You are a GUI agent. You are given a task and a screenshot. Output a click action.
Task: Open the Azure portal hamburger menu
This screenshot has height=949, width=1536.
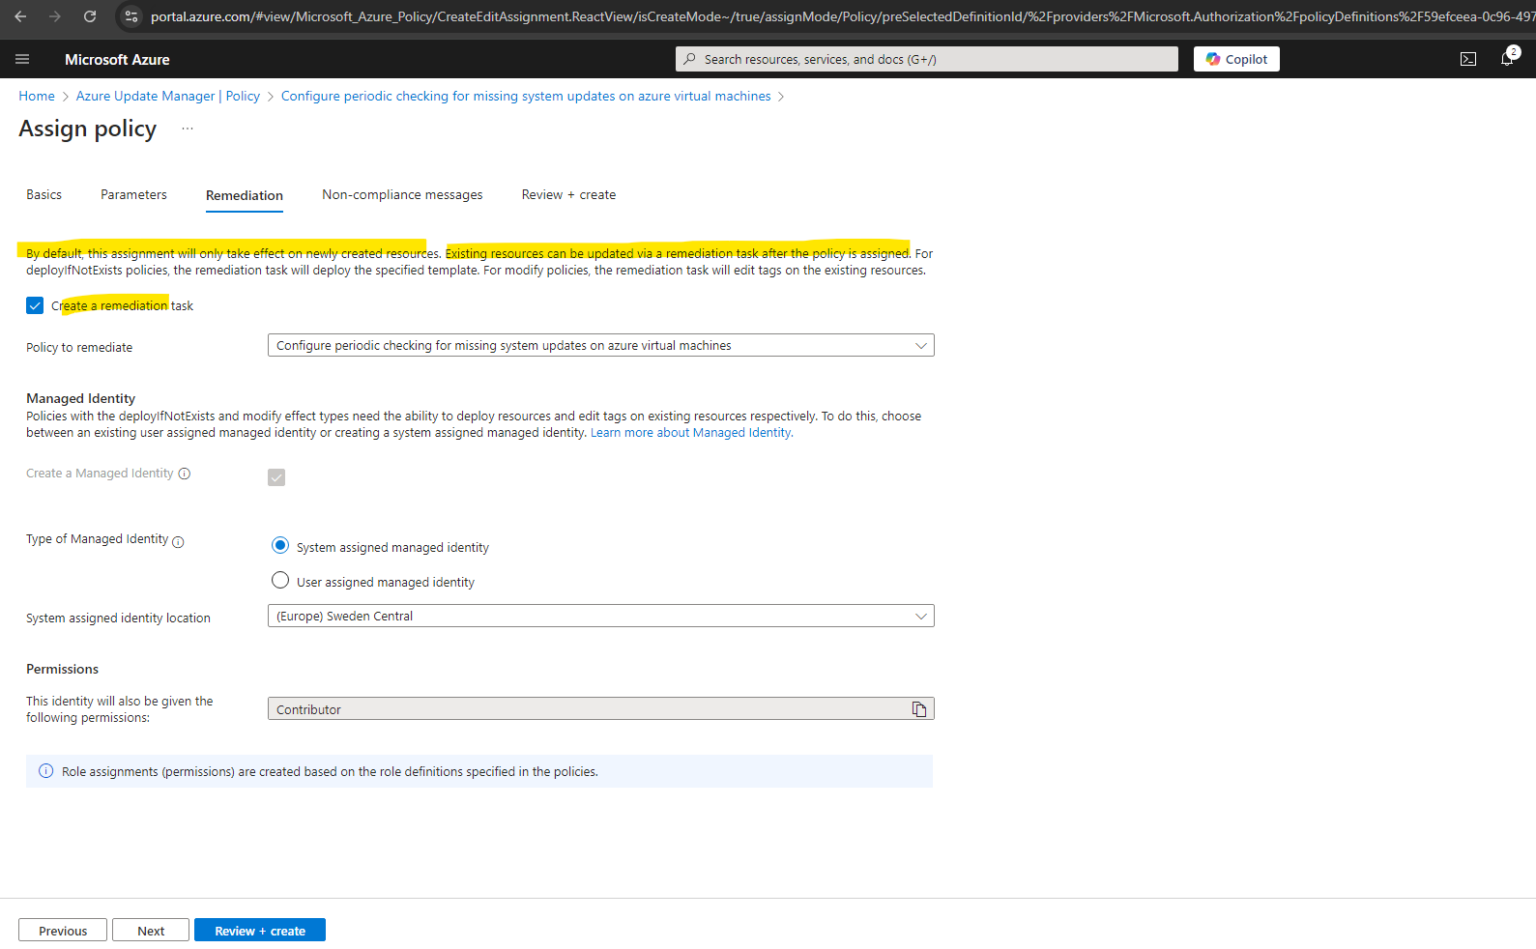pos(22,58)
